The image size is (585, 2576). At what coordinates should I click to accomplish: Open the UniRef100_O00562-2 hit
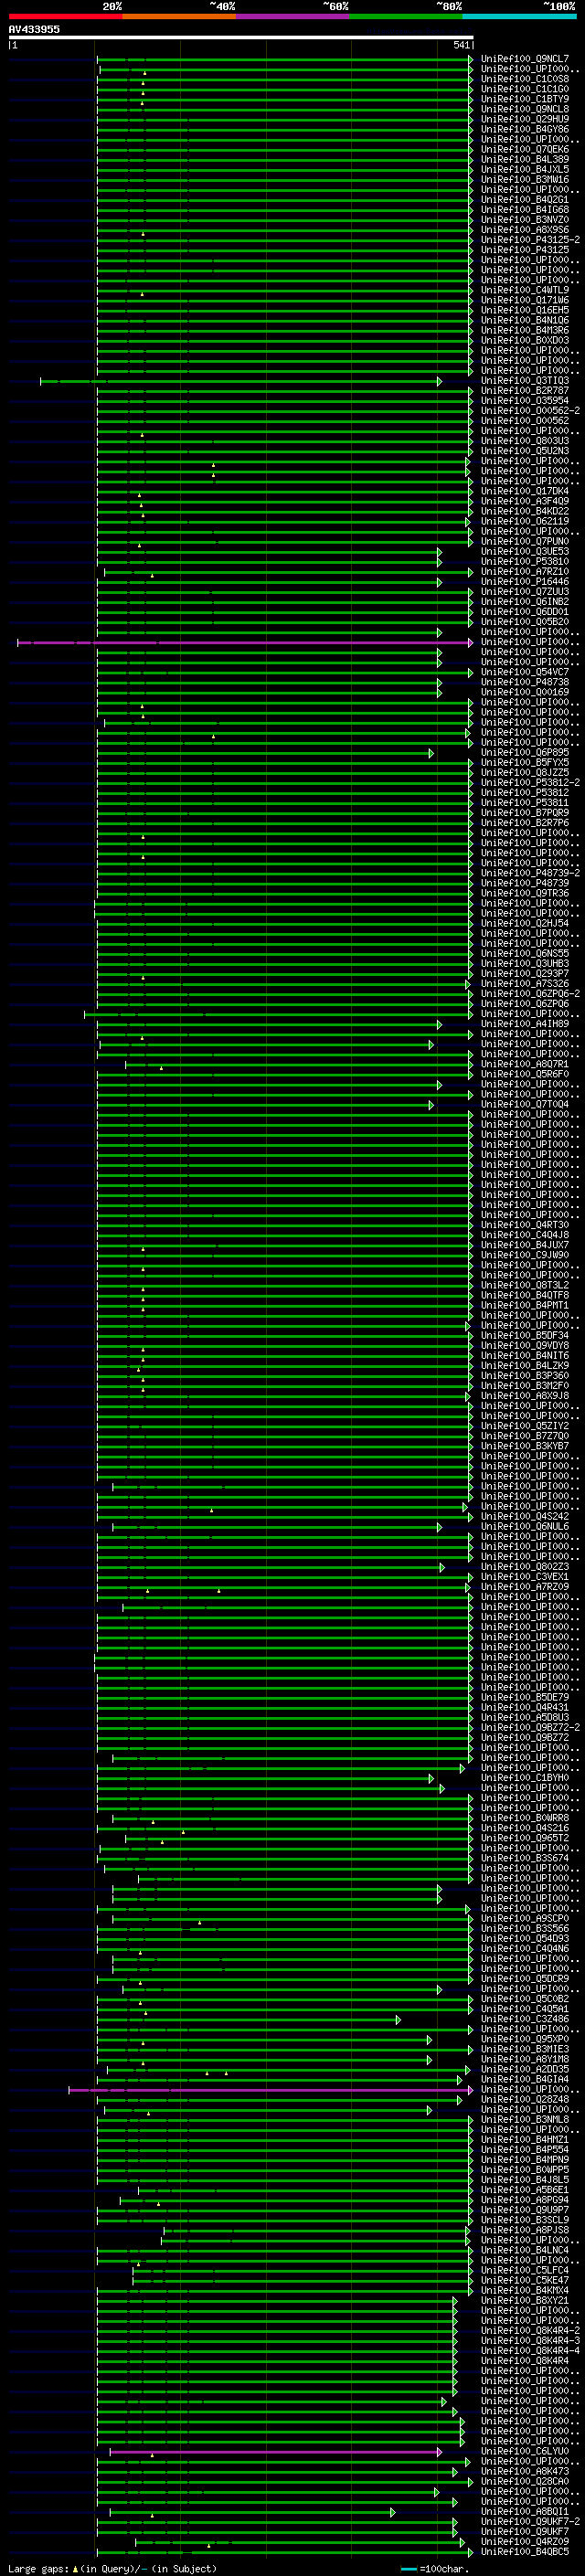tap(530, 411)
